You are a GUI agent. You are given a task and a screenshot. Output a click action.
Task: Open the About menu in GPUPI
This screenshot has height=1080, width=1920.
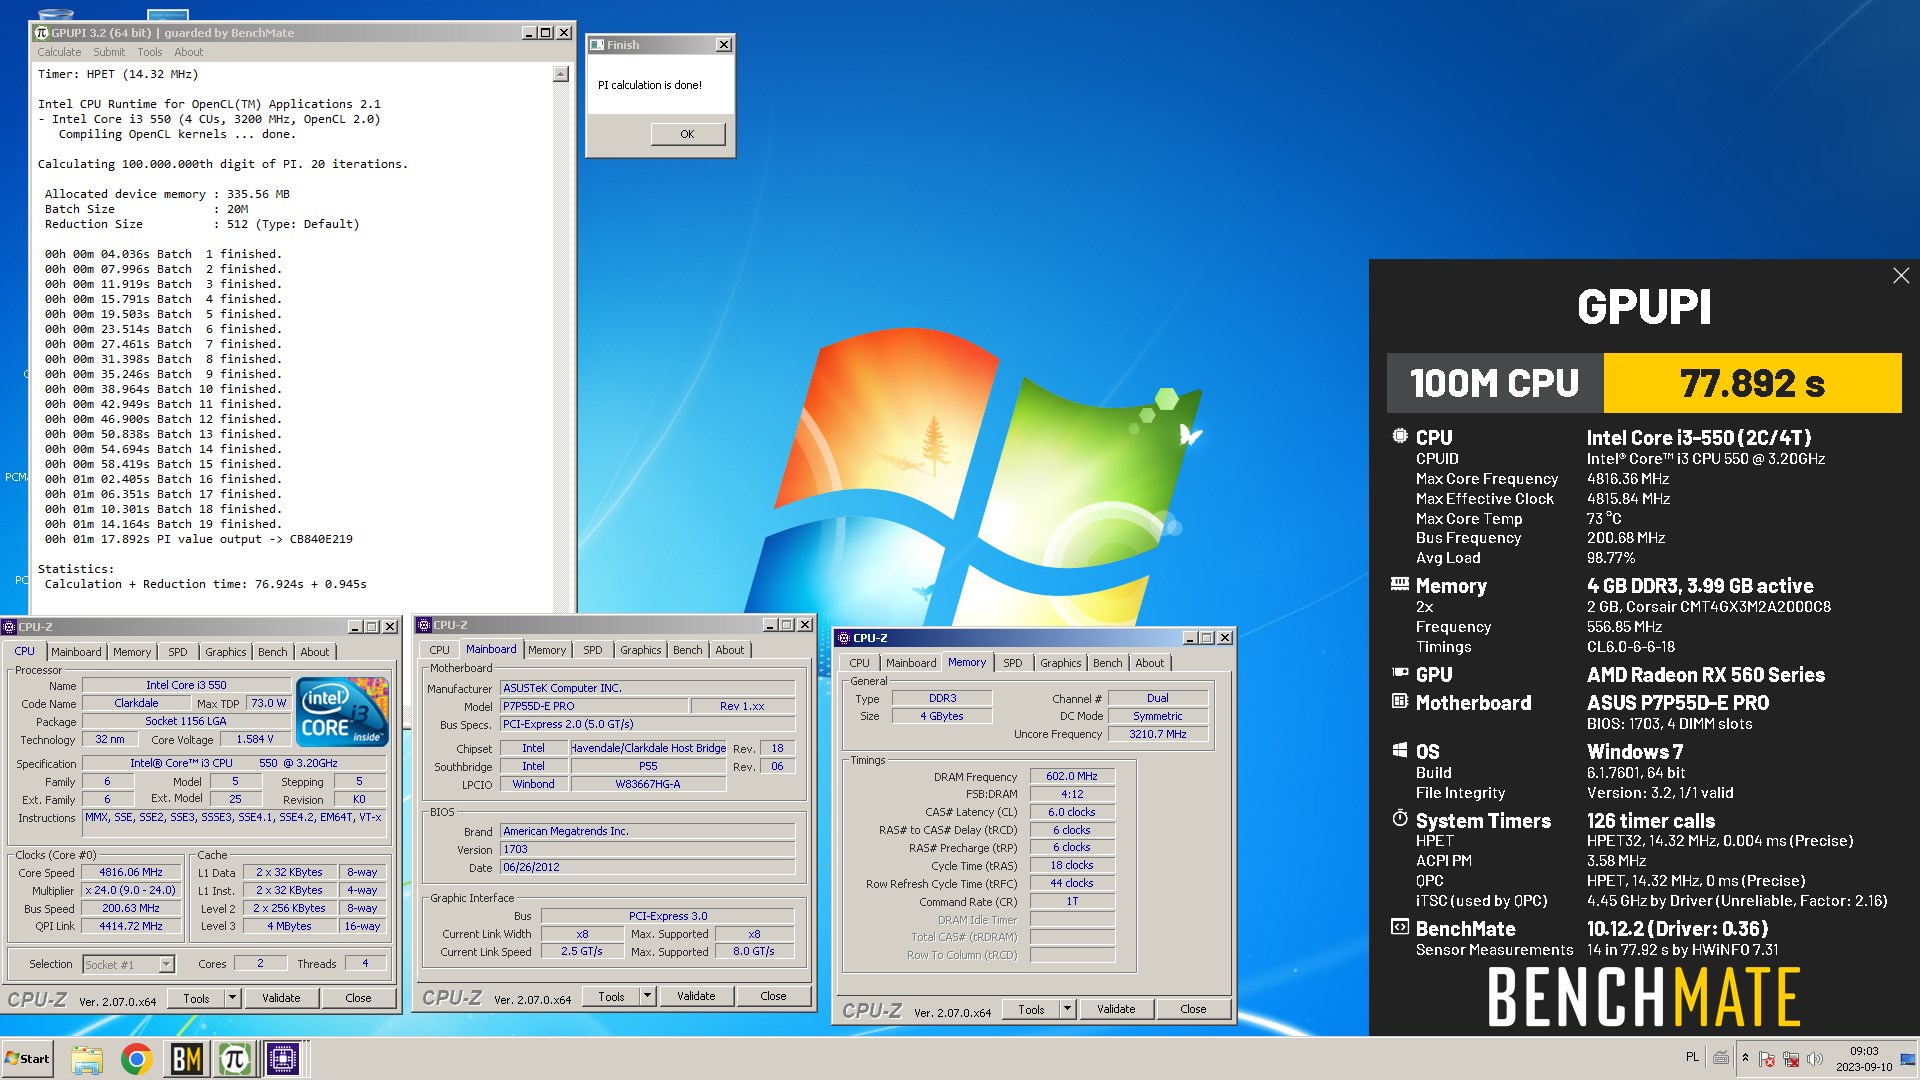188,52
